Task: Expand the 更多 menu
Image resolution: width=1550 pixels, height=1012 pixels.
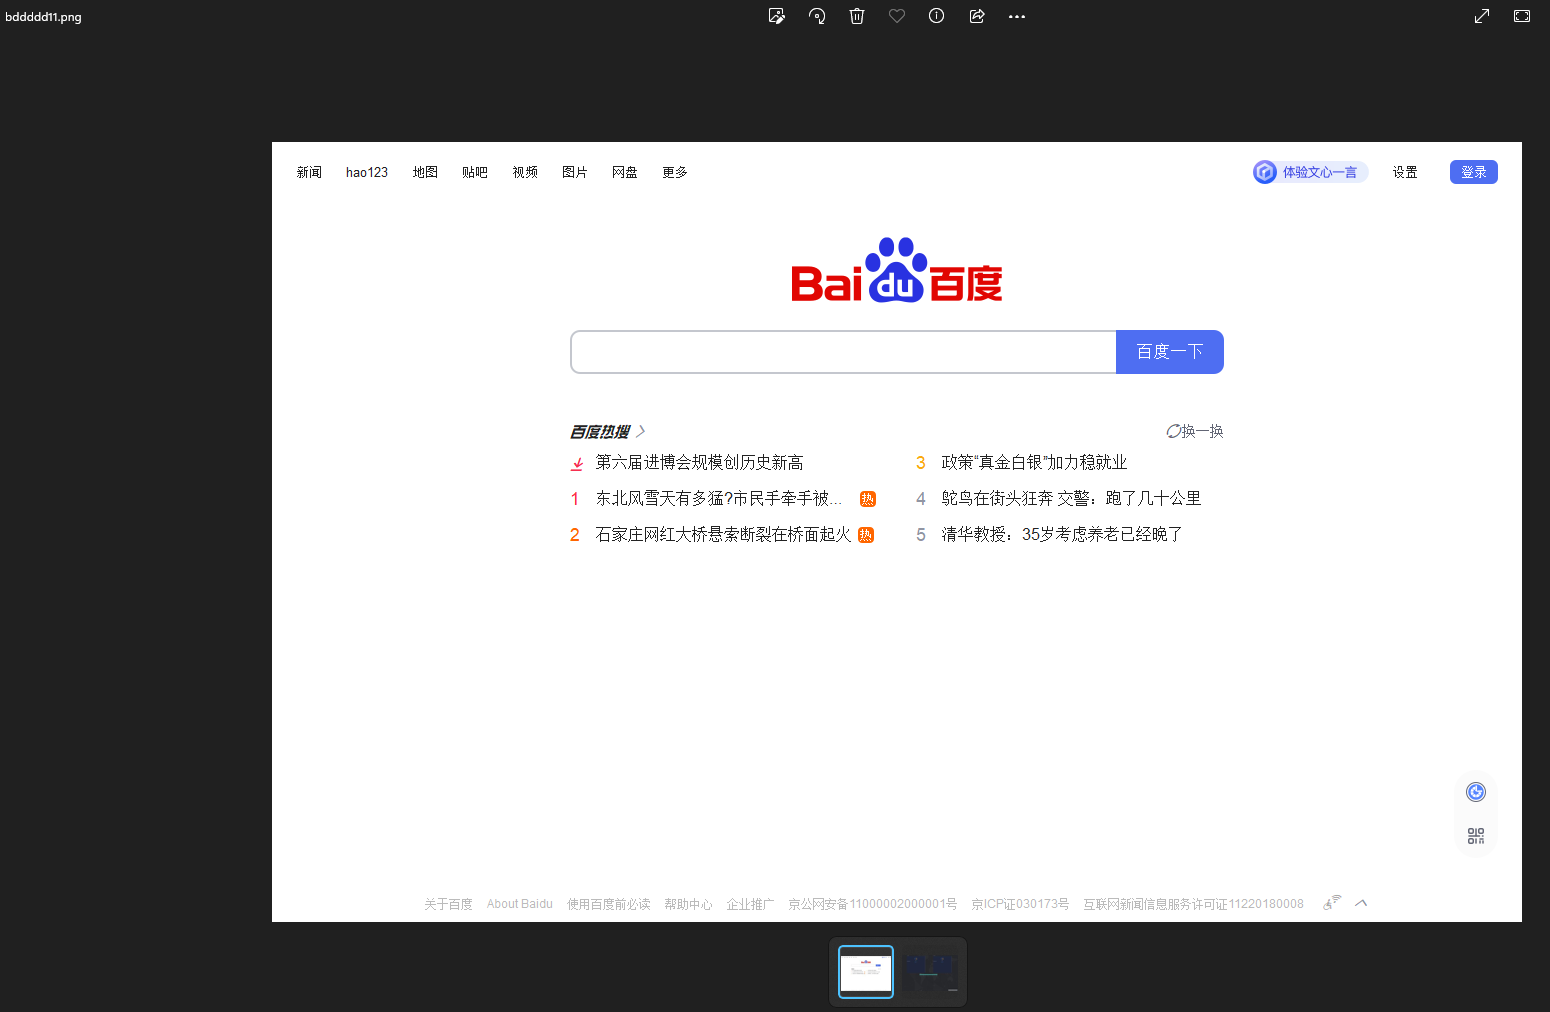Action: [x=675, y=172]
